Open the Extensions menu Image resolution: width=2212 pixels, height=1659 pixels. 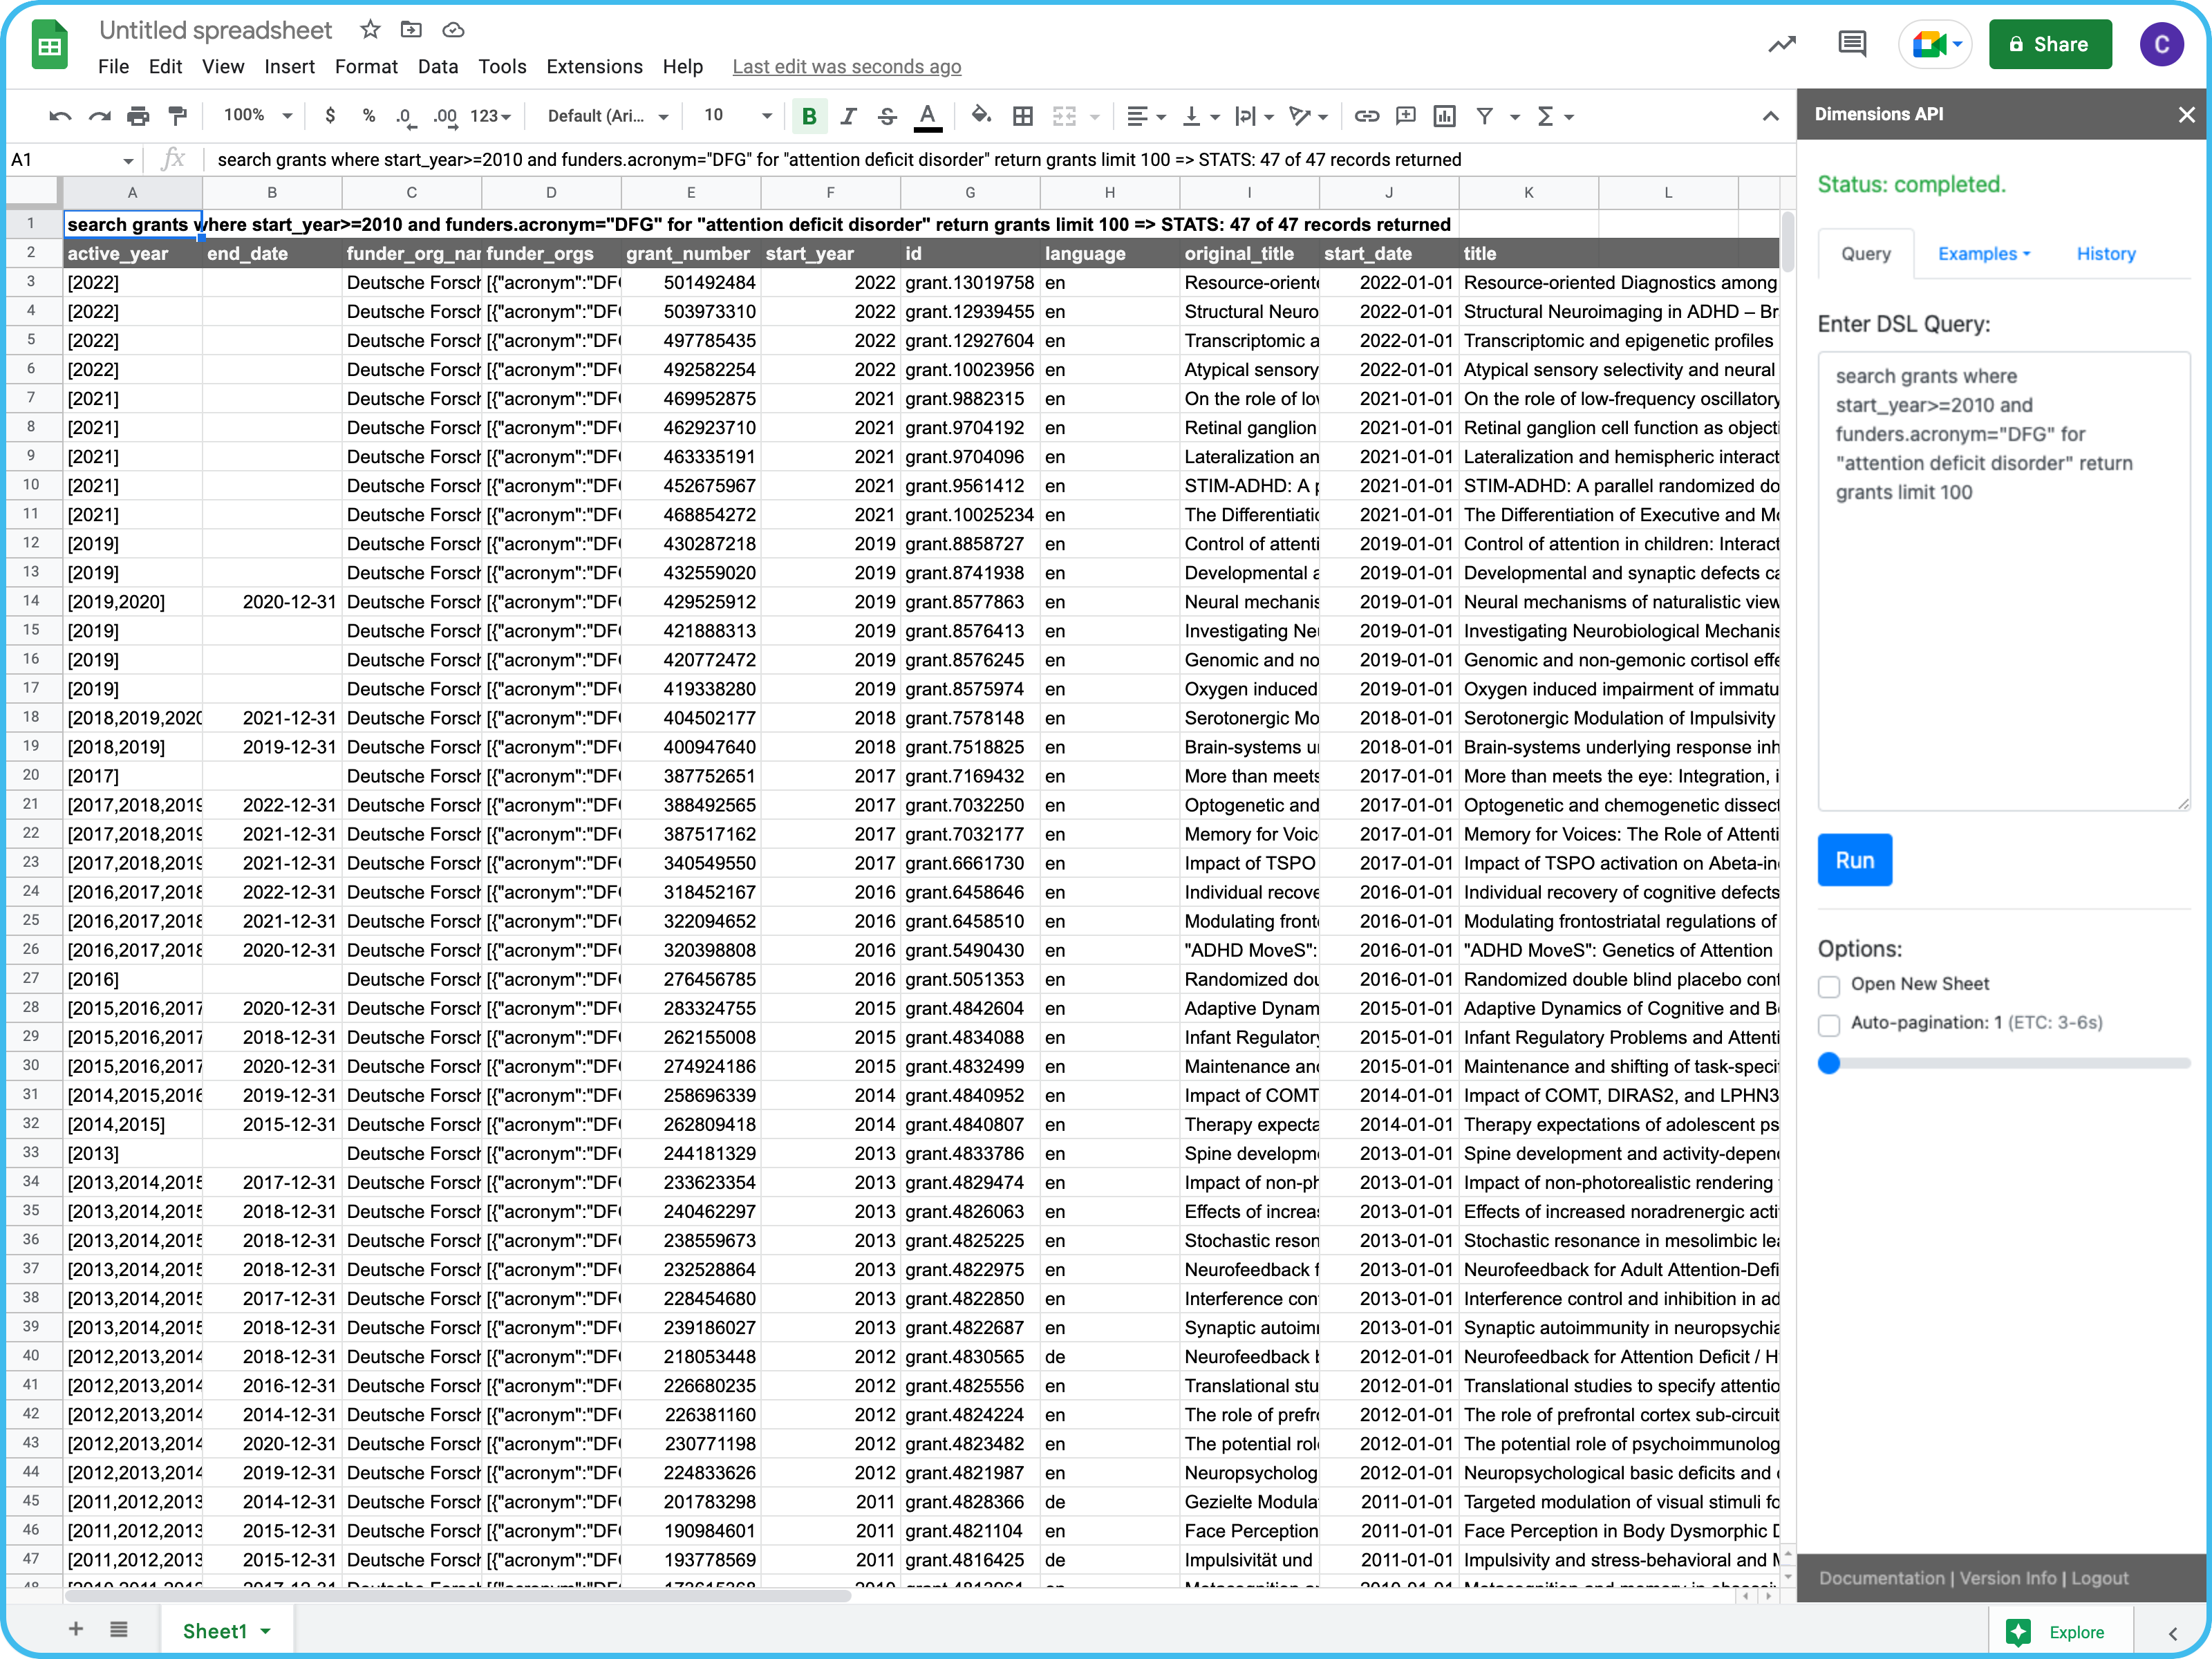click(594, 67)
